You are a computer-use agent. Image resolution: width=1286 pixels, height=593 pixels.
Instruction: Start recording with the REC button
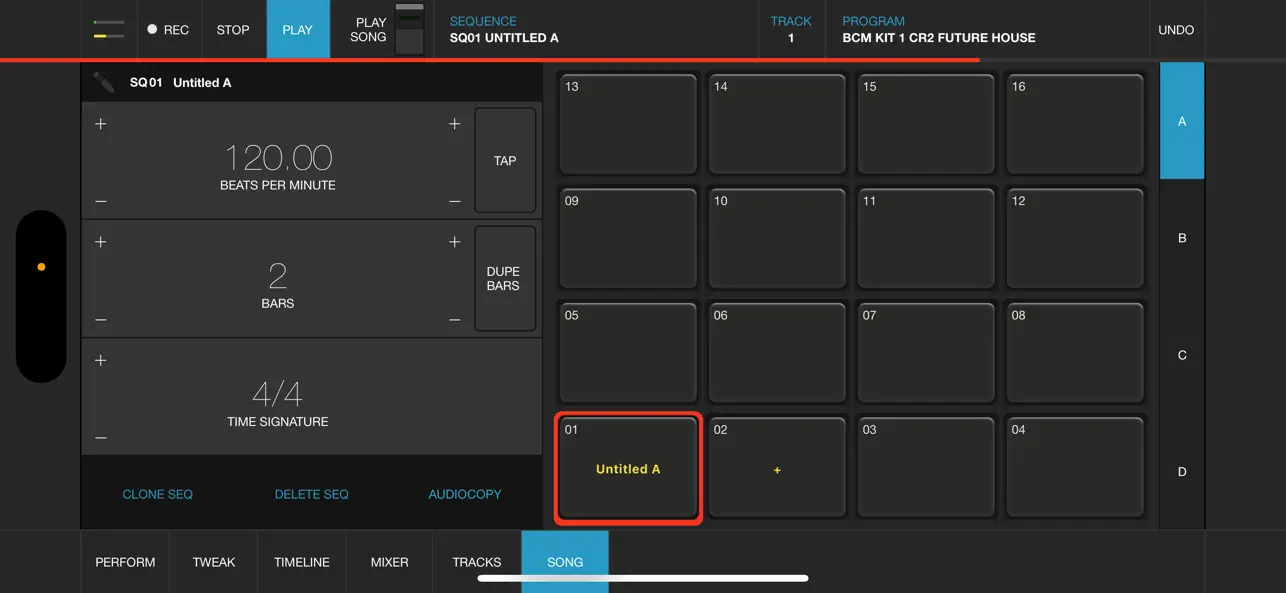168,29
